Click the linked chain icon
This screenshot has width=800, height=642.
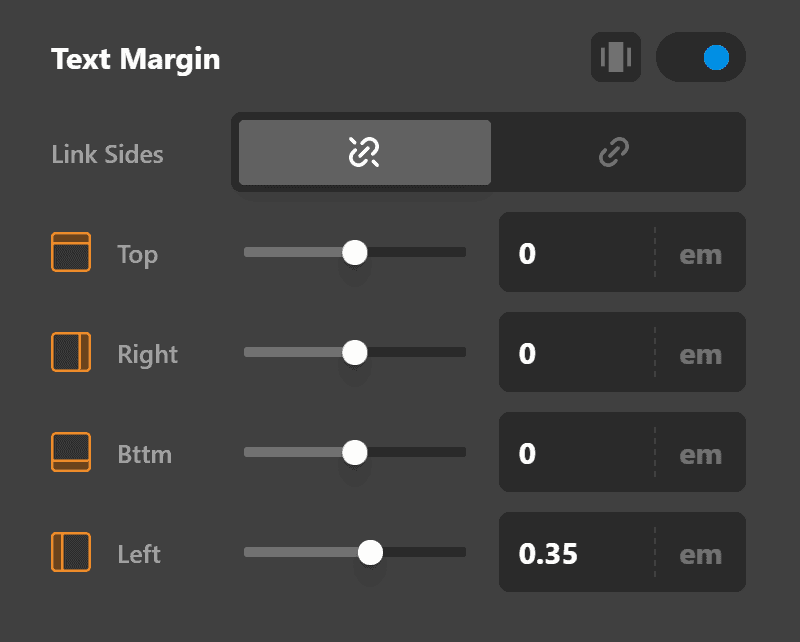click(x=613, y=152)
